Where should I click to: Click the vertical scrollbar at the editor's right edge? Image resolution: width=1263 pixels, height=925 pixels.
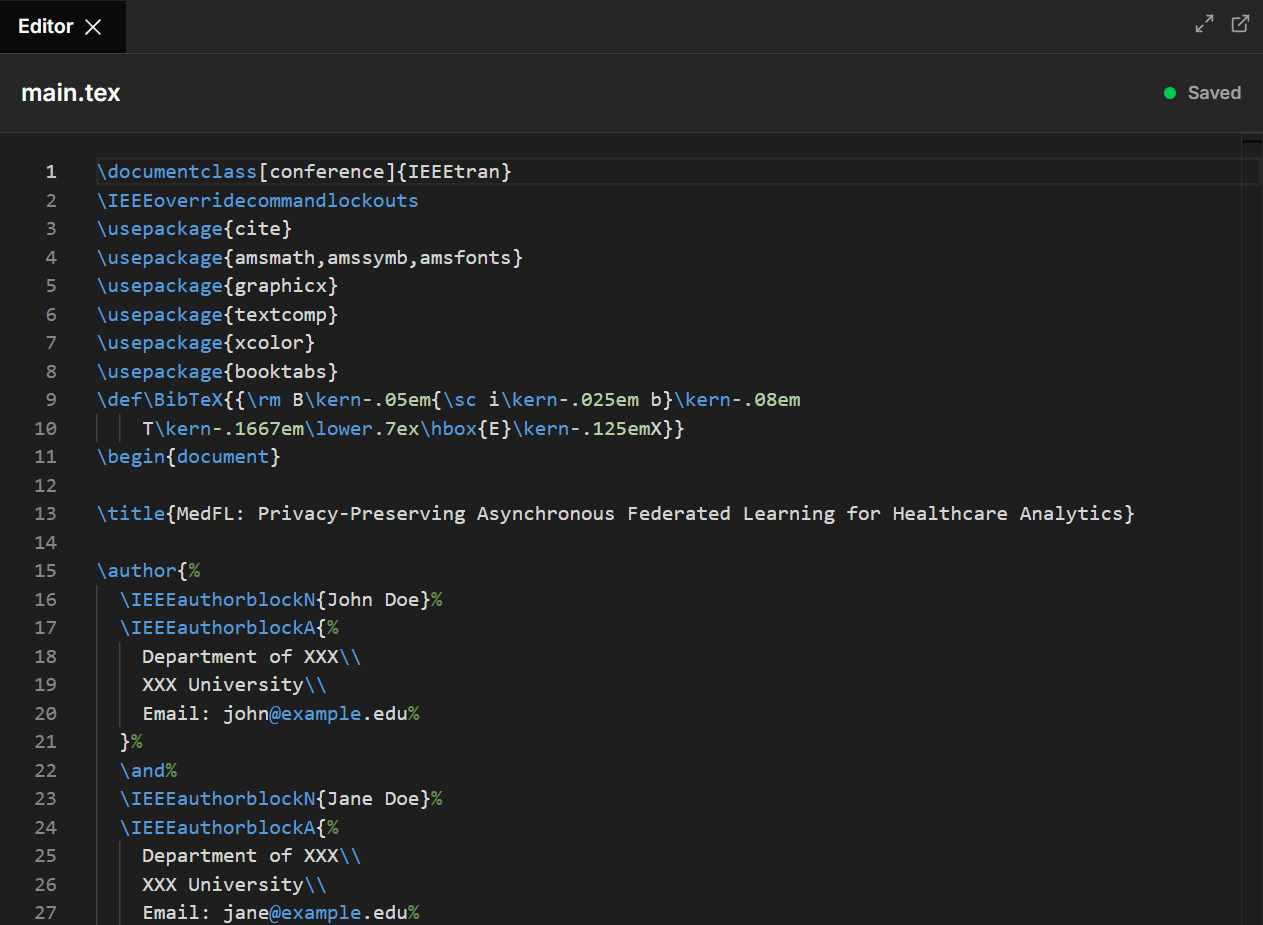click(1251, 500)
